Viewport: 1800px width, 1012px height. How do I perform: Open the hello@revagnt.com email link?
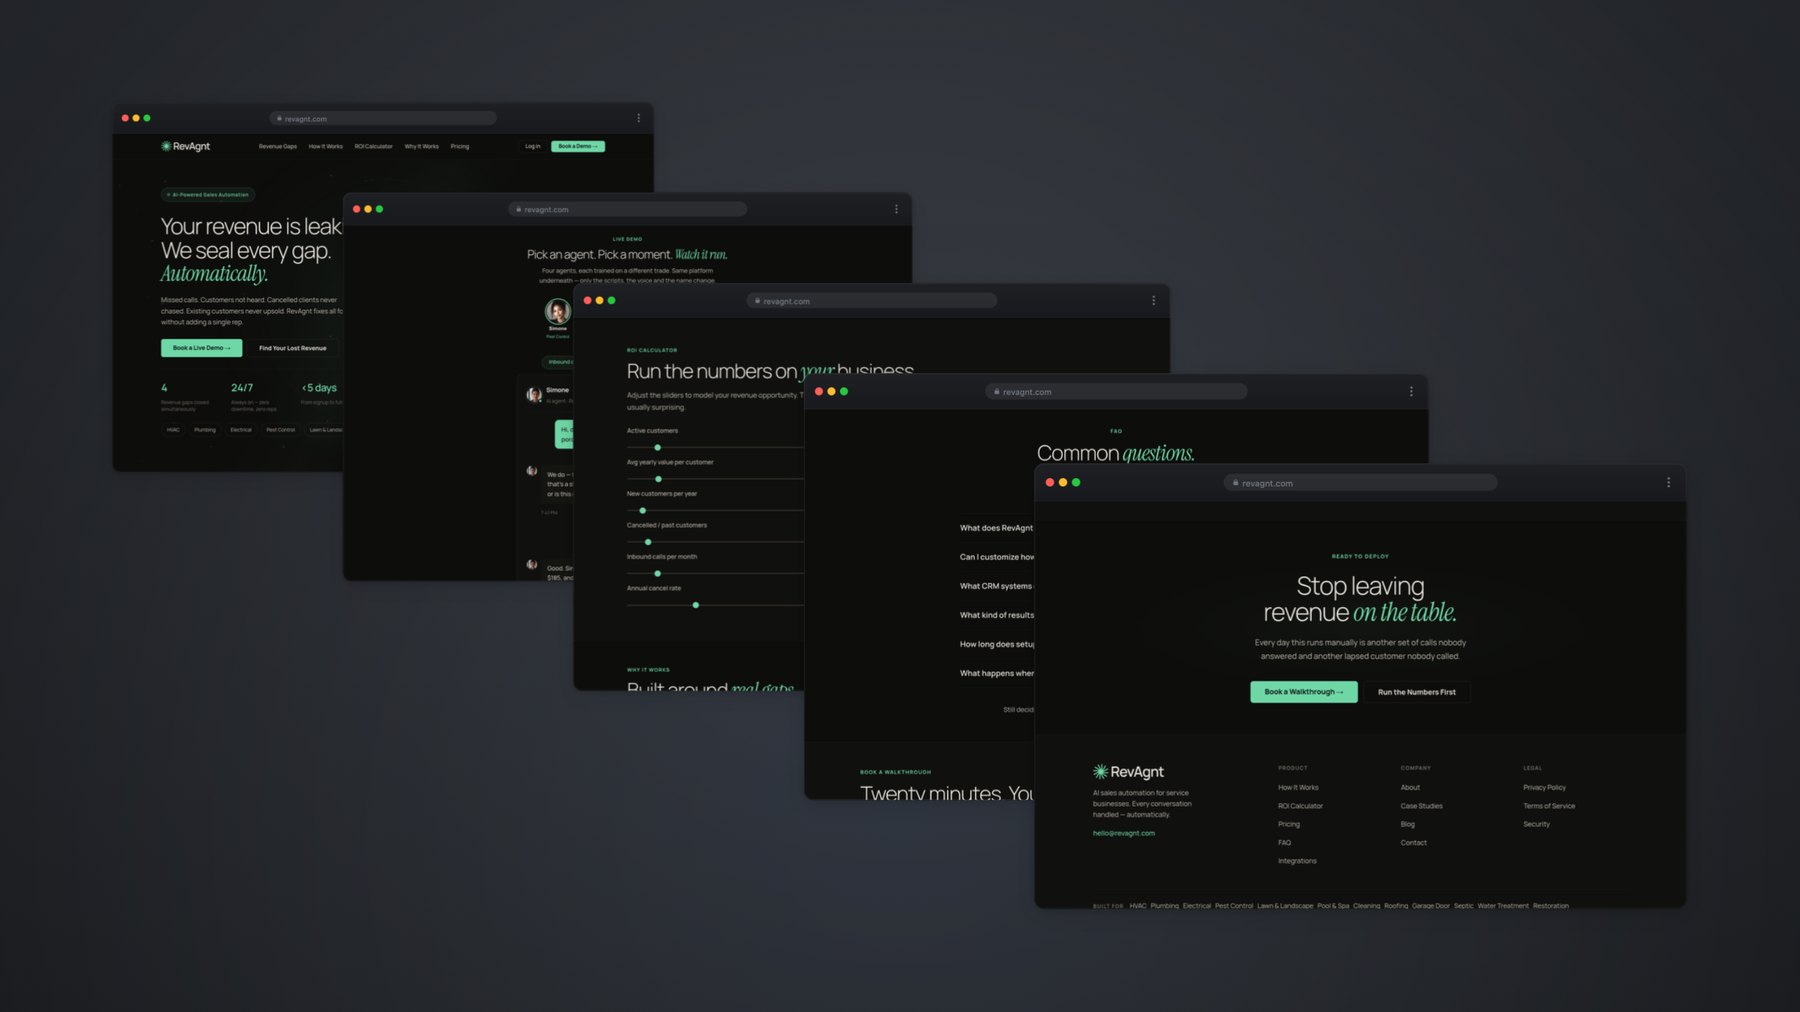pyautogui.click(x=1124, y=833)
